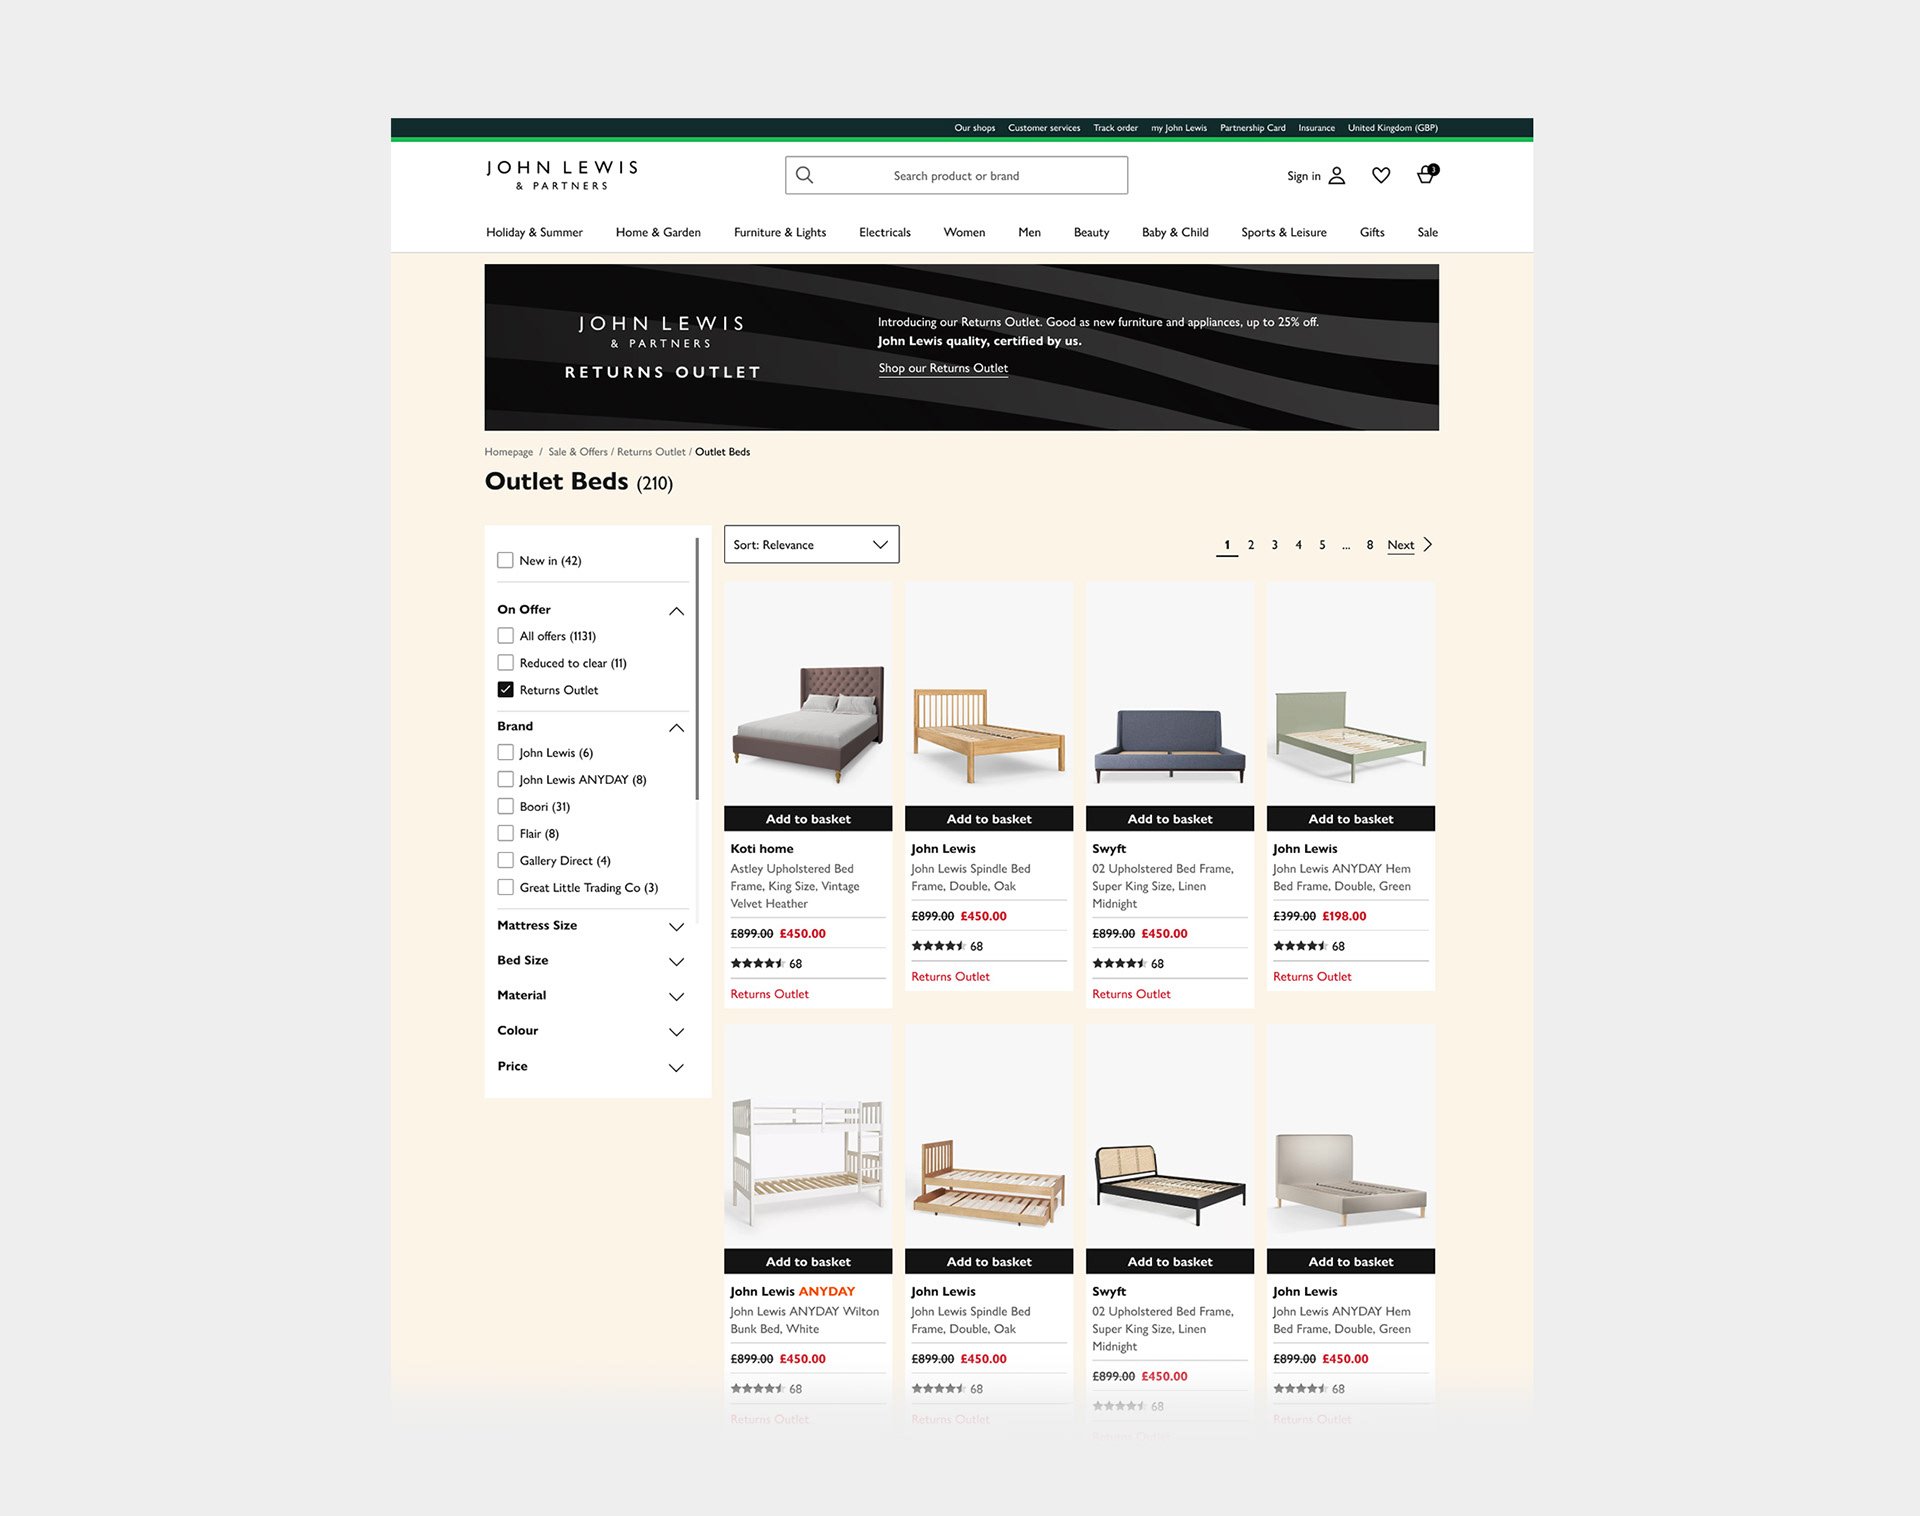The image size is (1920, 1516).
Task: Tick the All offers (1131) checkbox
Action: [x=506, y=636]
